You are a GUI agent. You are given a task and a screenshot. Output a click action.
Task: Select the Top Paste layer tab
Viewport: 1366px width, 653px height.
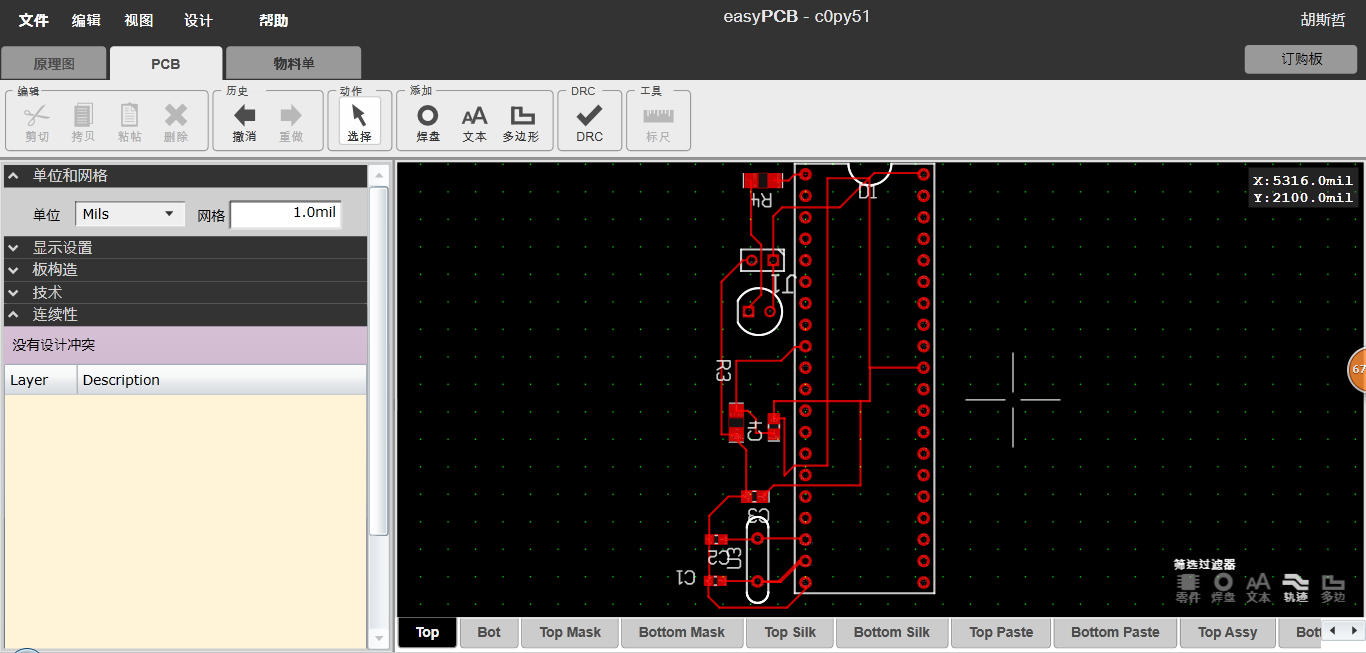1001,632
